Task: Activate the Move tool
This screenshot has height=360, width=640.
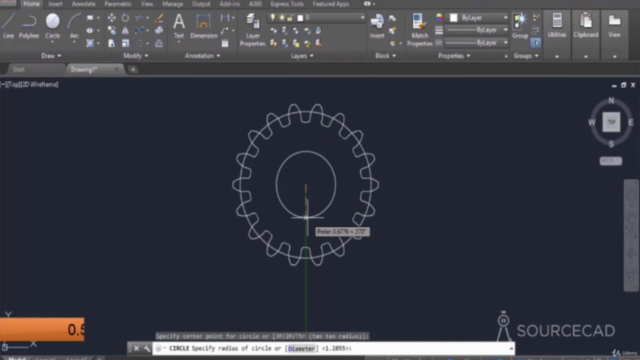Action: tap(111, 18)
